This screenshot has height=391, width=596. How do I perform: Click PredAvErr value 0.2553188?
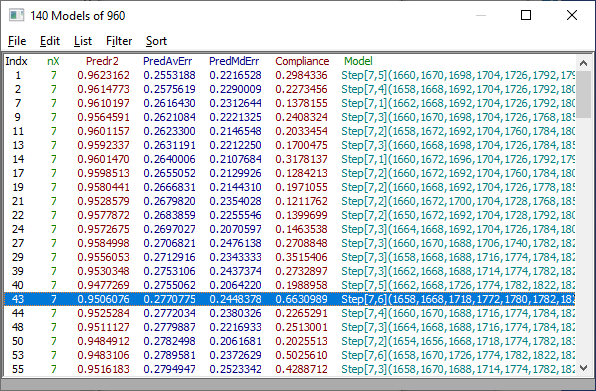pyautogui.click(x=169, y=75)
